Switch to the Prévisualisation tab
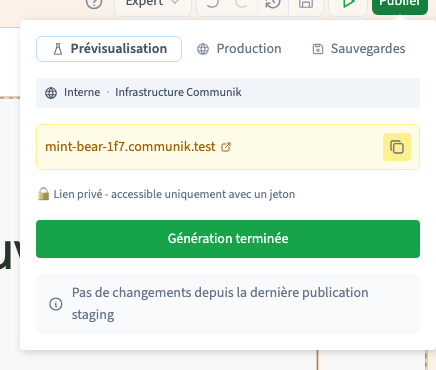Screen dimensions: 436x370 coord(109,49)
